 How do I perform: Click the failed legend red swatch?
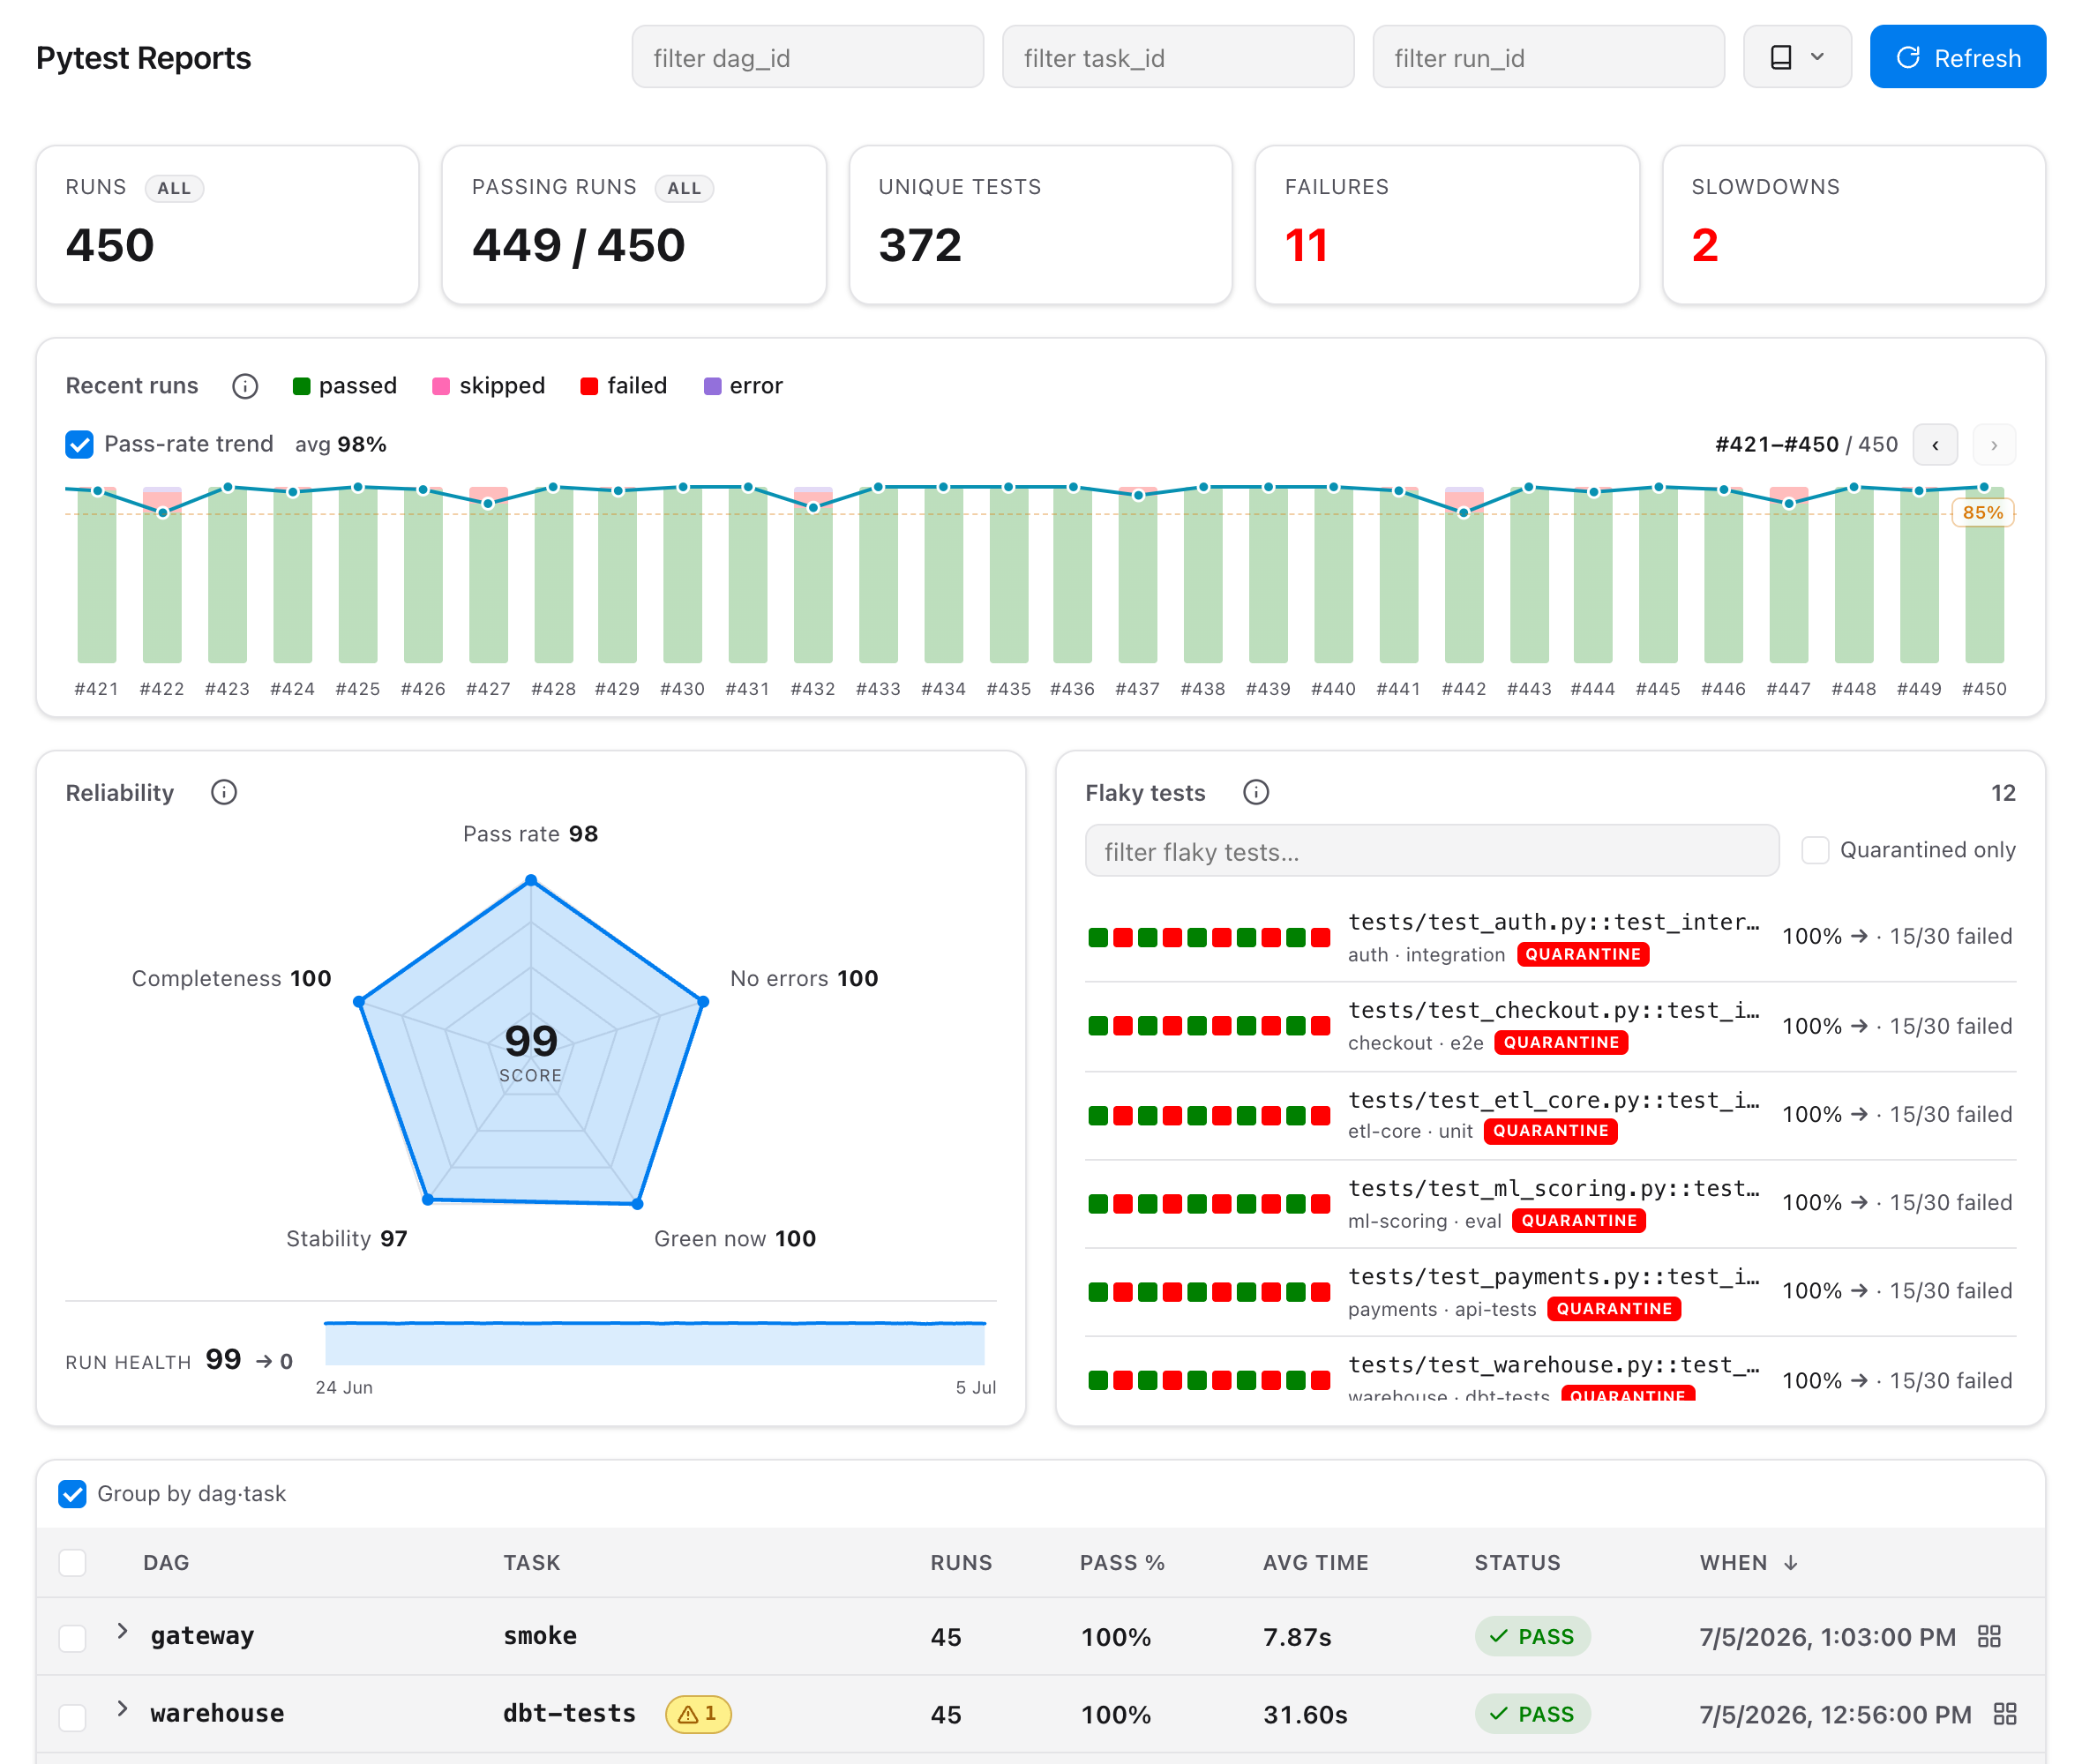(x=589, y=386)
